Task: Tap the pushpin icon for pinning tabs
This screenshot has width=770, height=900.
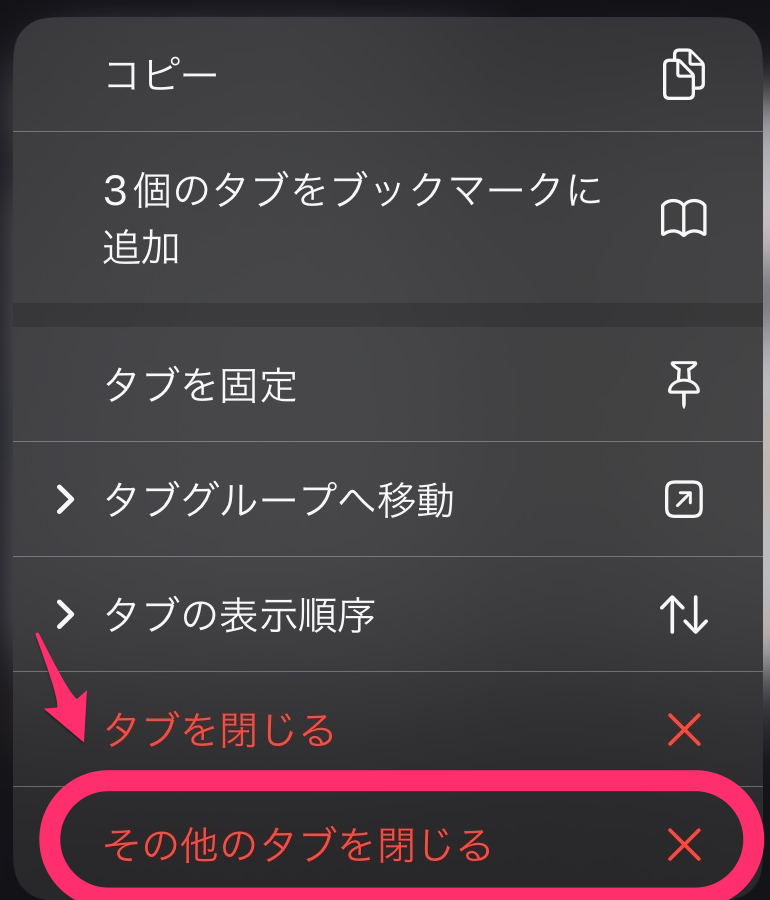Action: pyautogui.click(x=684, y=385)
